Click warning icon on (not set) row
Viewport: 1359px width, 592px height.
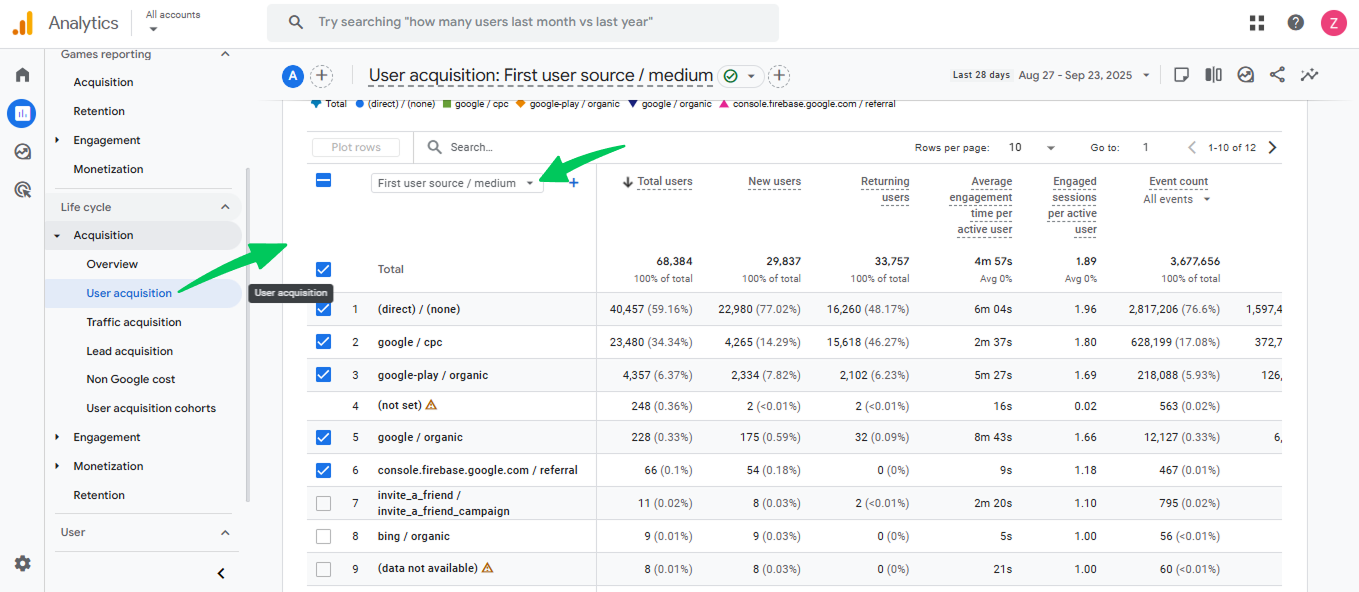[x=431, y=405]
